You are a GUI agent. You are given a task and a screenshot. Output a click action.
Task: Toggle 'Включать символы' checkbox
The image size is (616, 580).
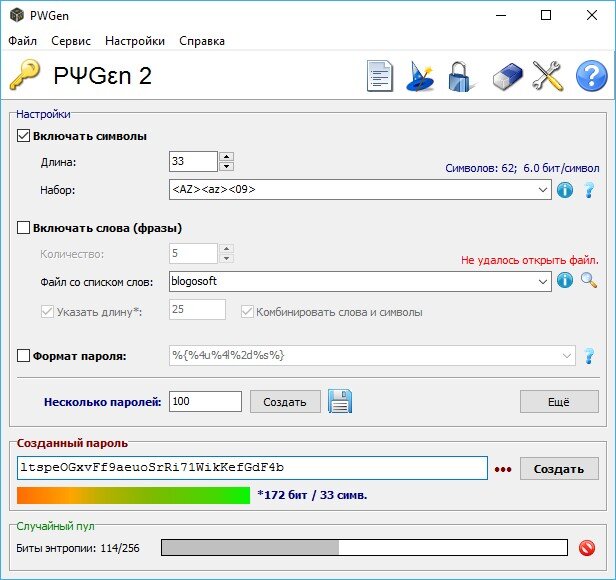pos(23,136)
